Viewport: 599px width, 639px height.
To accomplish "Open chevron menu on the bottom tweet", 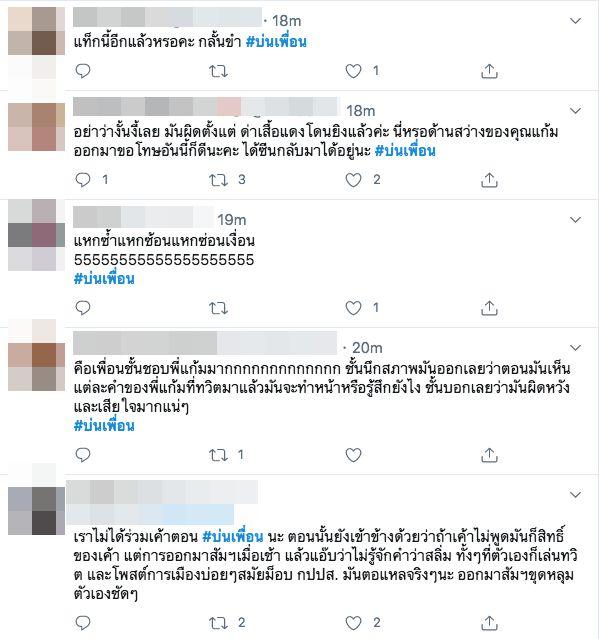I will coord(575,495).
